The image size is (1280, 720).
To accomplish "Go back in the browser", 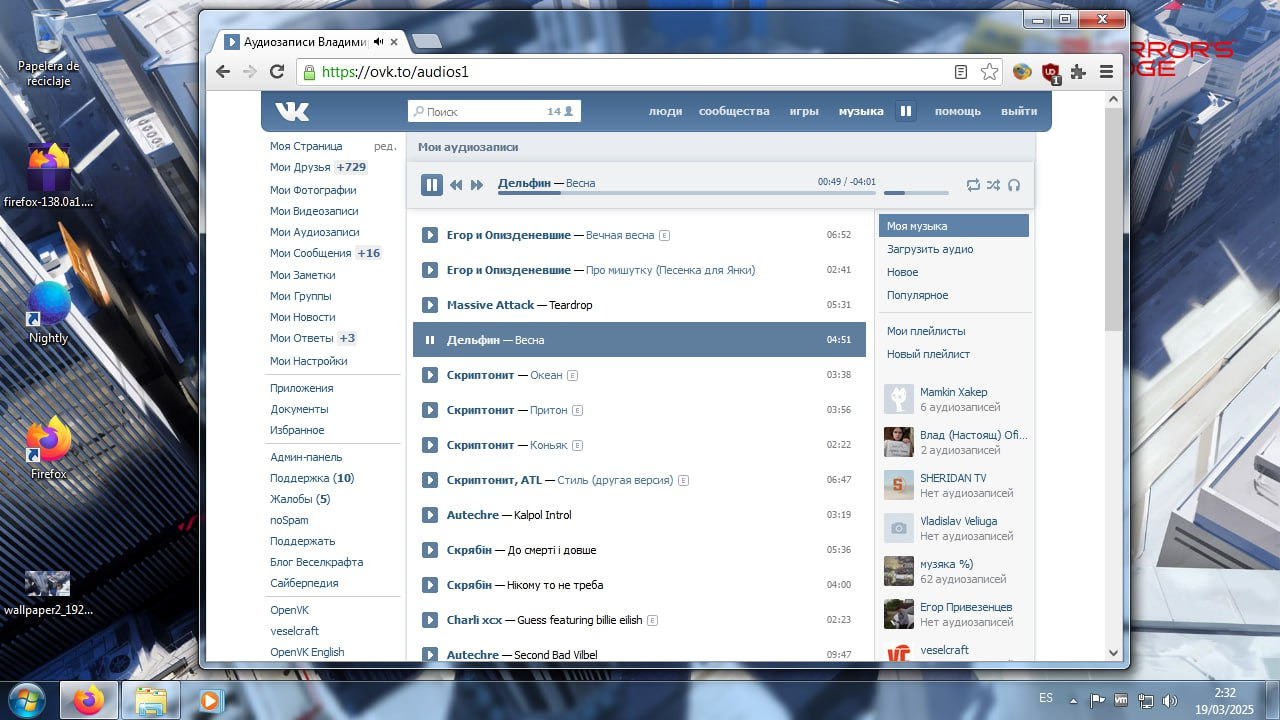I will click(x=223, y=72).
